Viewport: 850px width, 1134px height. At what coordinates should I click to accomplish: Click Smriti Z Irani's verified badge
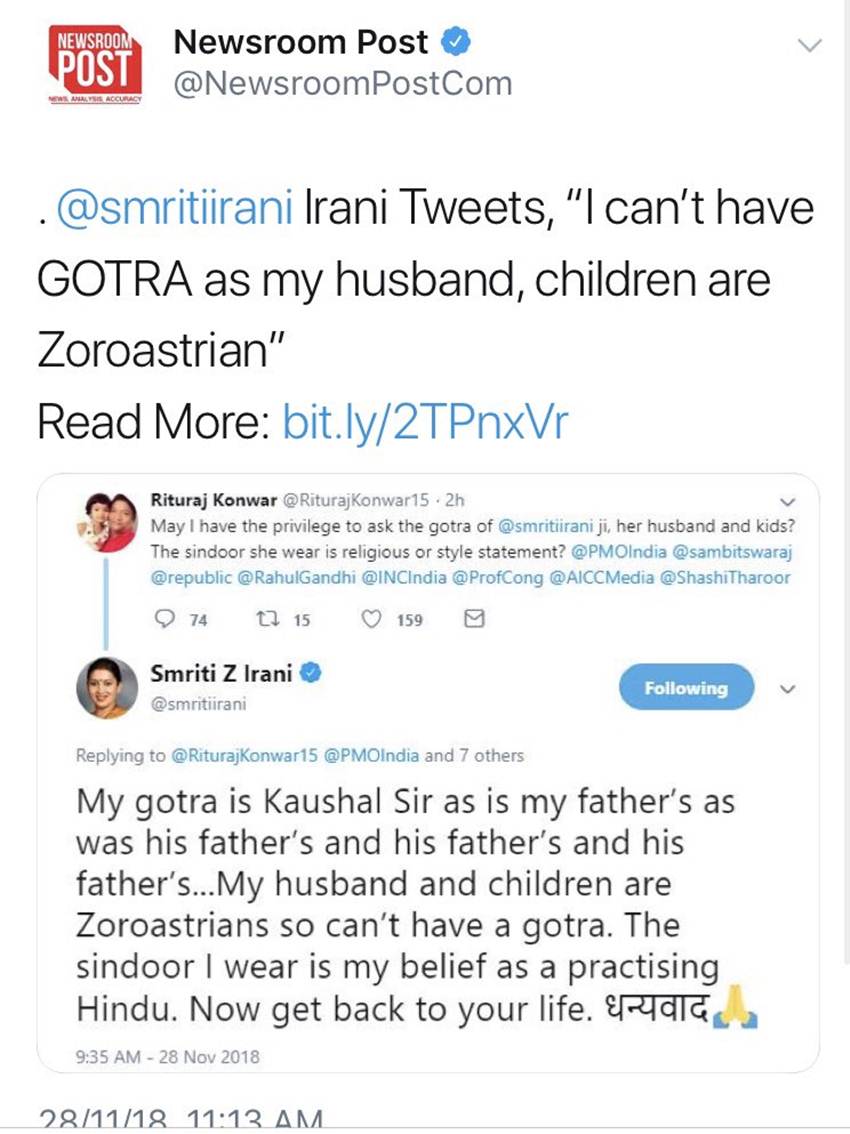(x=311, y=674)
